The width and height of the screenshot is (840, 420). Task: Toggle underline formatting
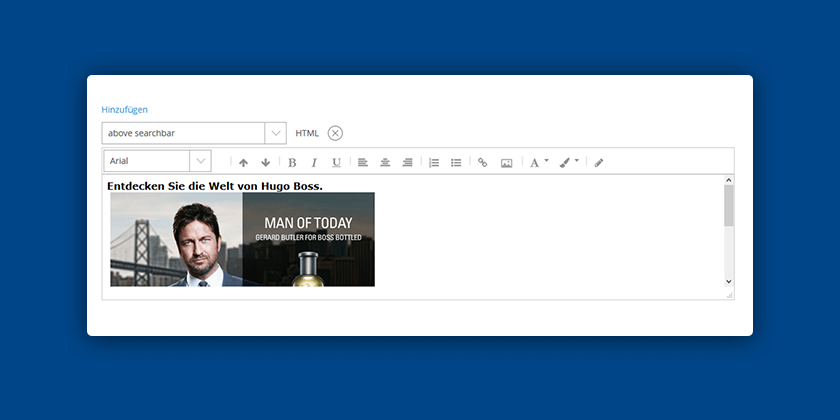336,163
